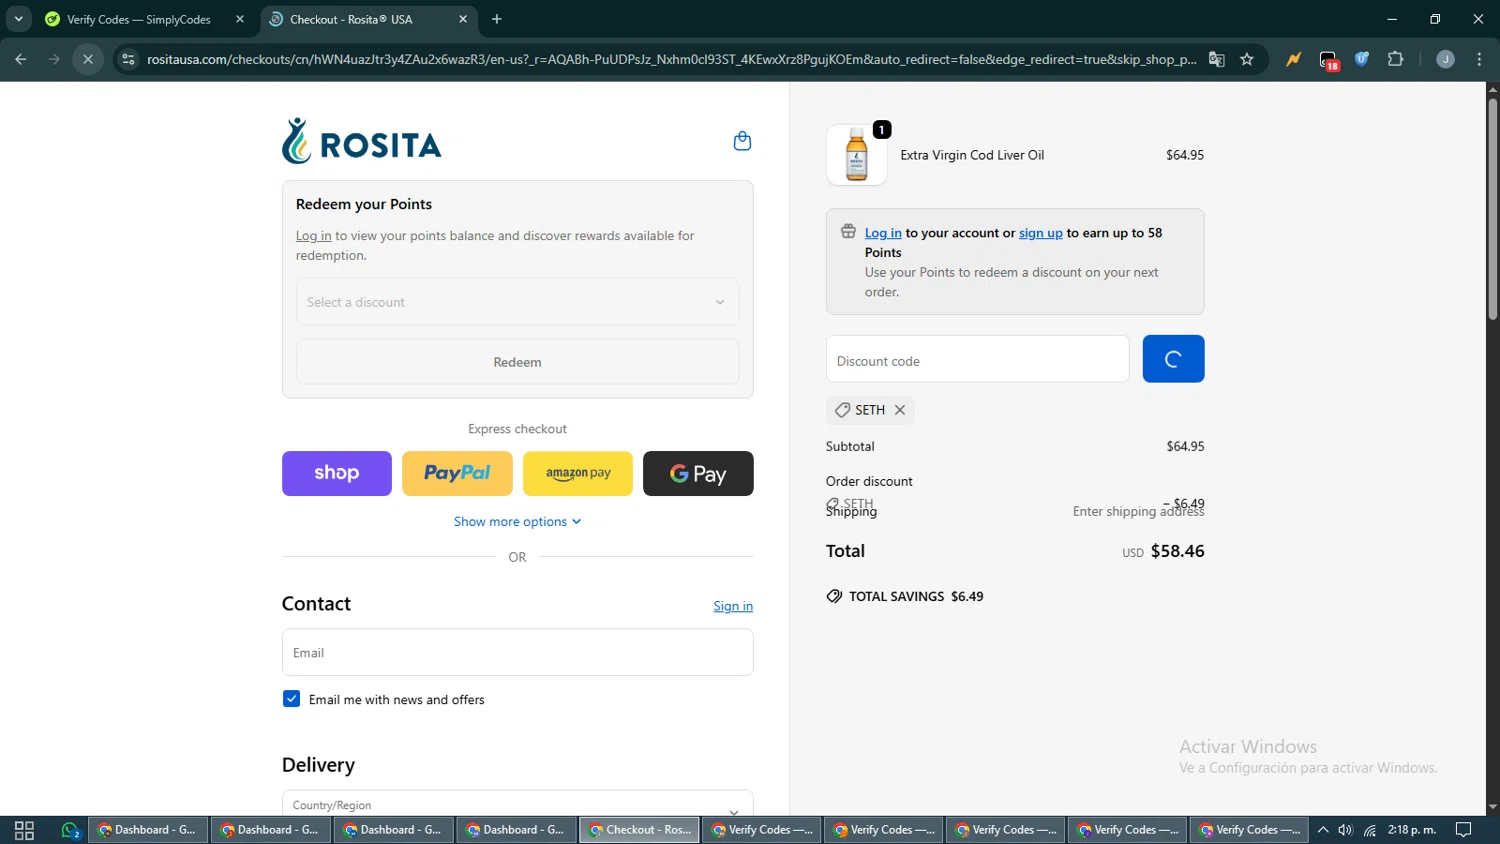This screenshot has width=1500, height=844.
Task: Open a new browser tab
Action: click(x=497, y=19)
